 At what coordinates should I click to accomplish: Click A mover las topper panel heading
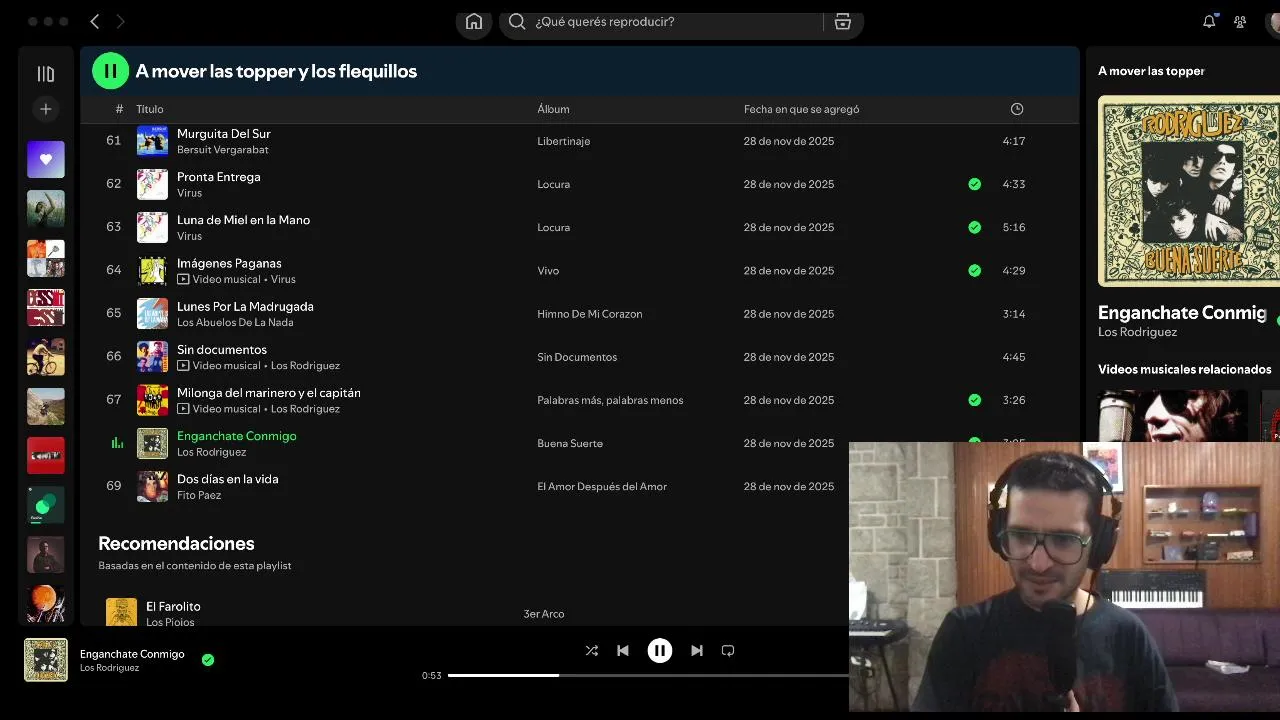(x=1151, y=71)
